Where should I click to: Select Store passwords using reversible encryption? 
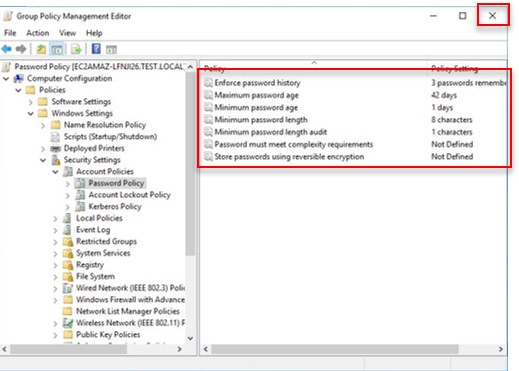coord(289,156)
